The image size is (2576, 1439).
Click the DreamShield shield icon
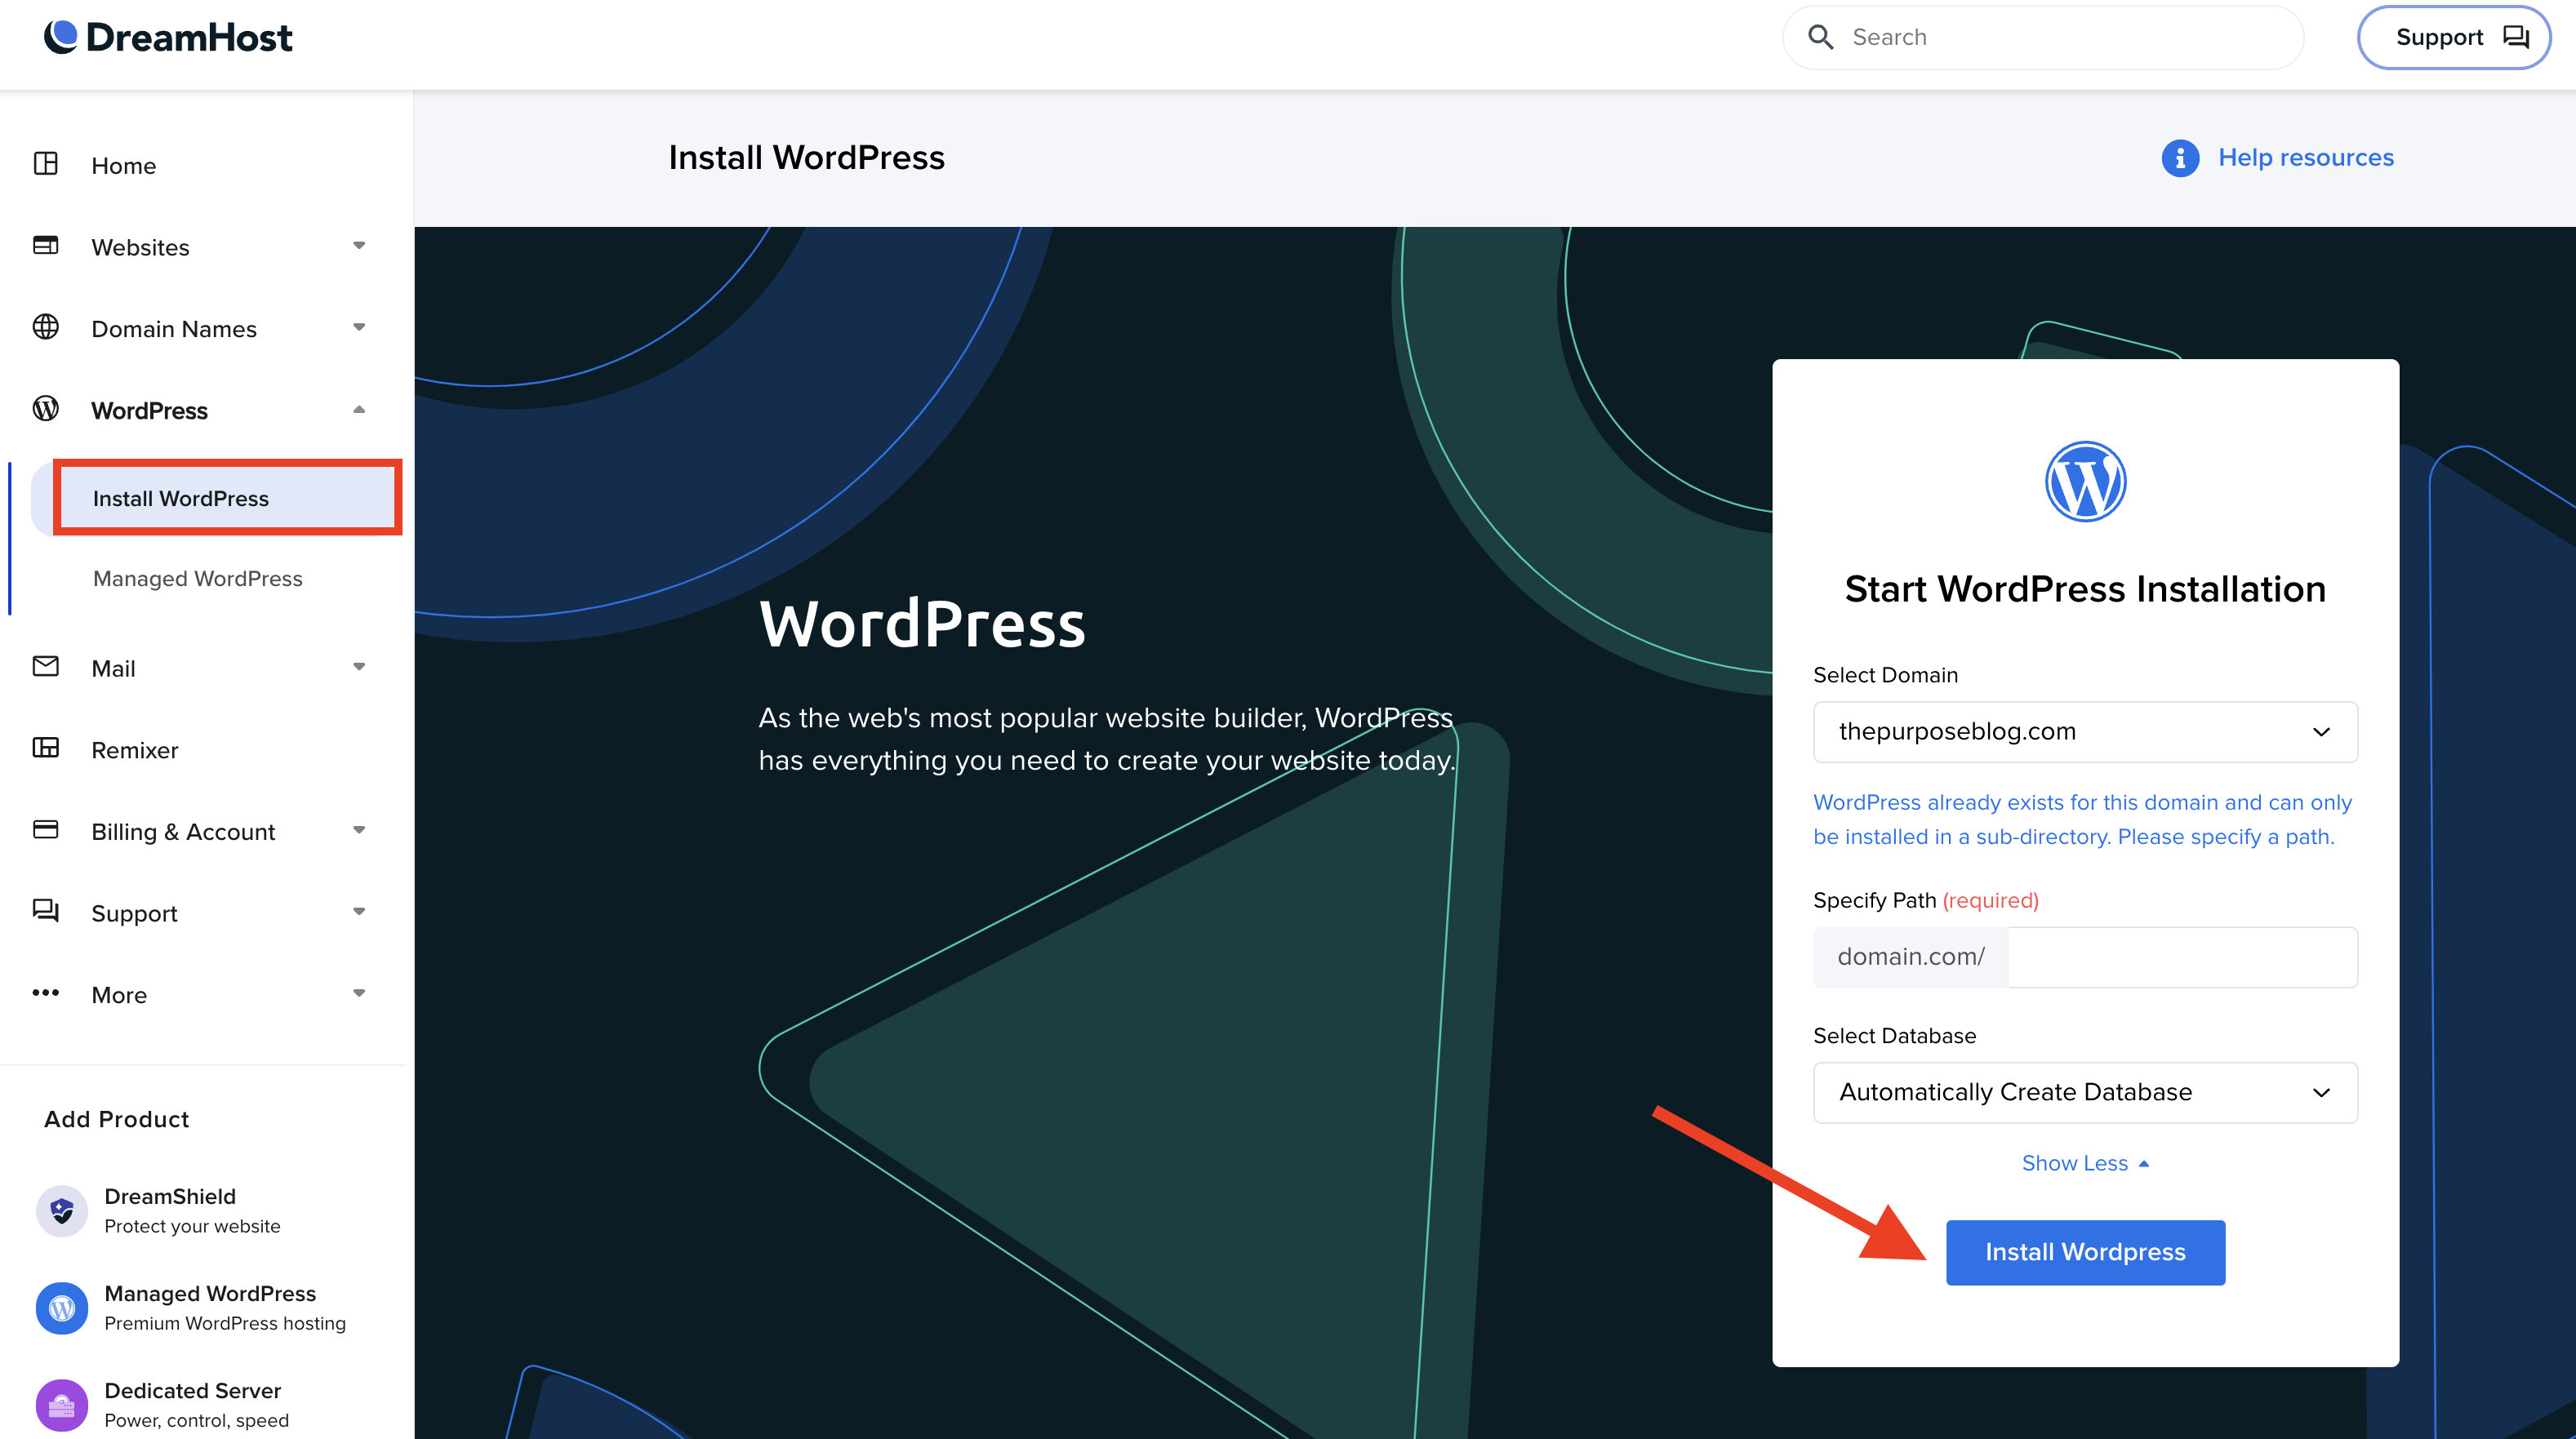[62, 1210]
